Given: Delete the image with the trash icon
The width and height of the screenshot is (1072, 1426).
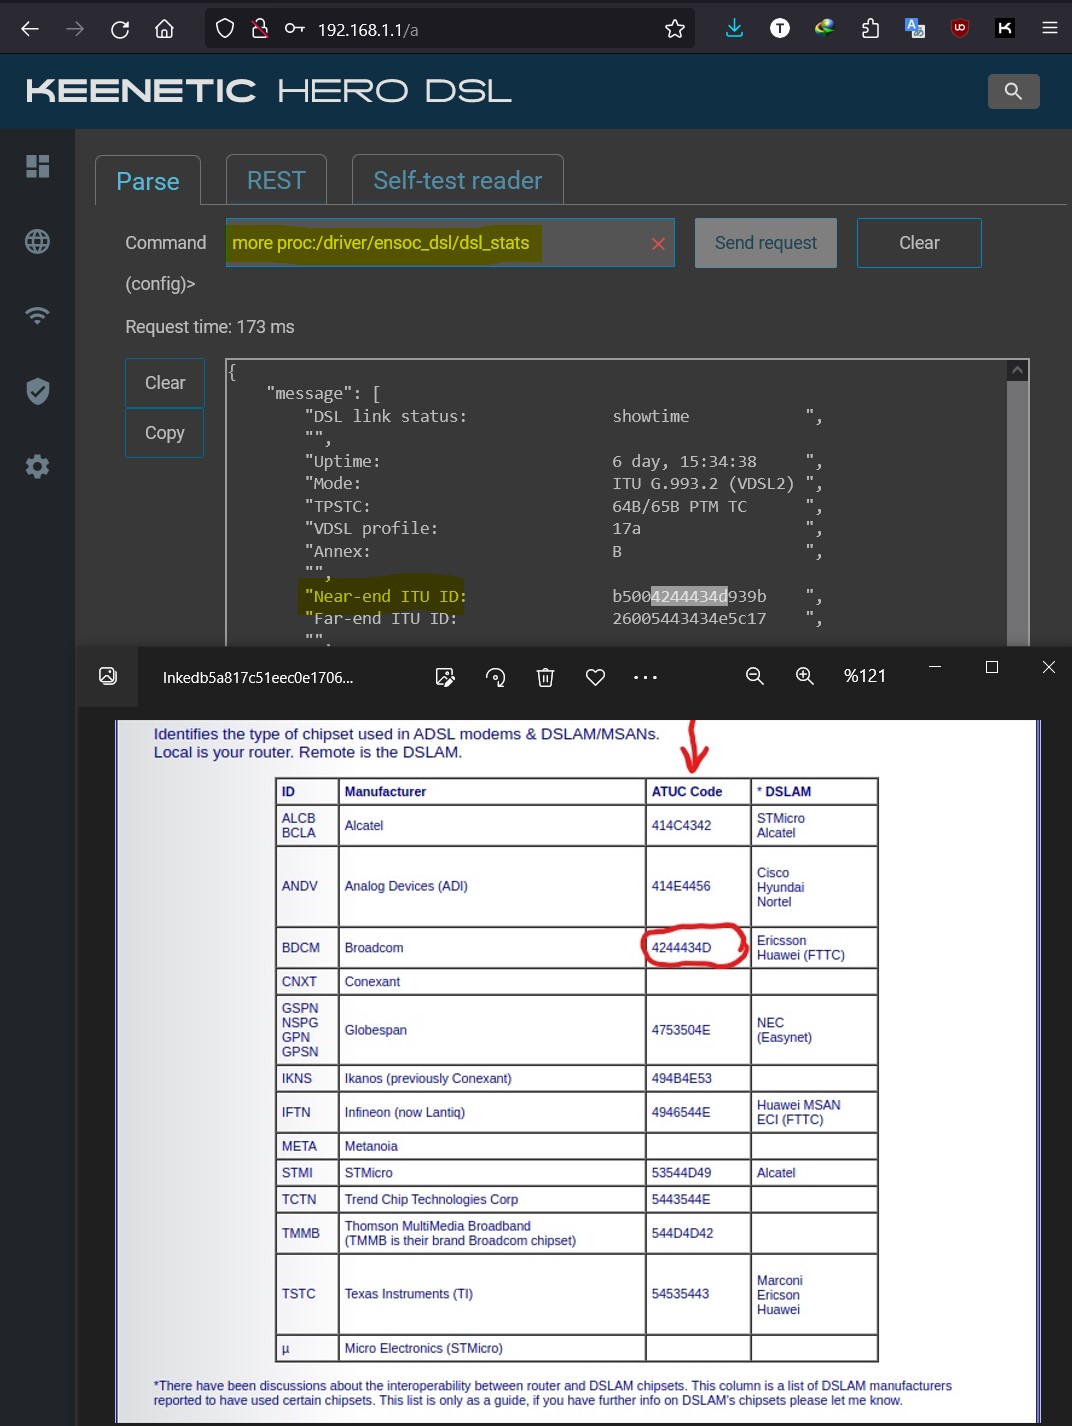Looking at the screenshot, I should pos(546,677).
